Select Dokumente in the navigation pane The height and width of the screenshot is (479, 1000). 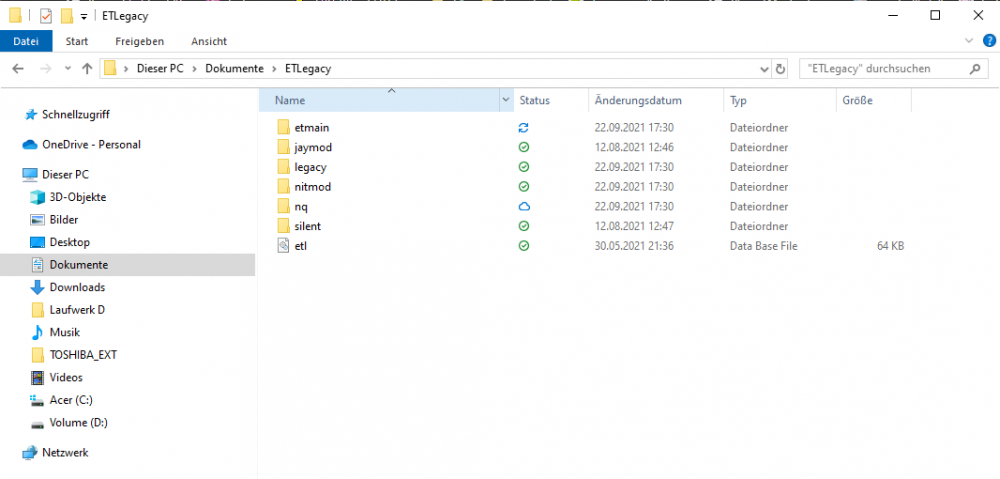click(128, 265)
